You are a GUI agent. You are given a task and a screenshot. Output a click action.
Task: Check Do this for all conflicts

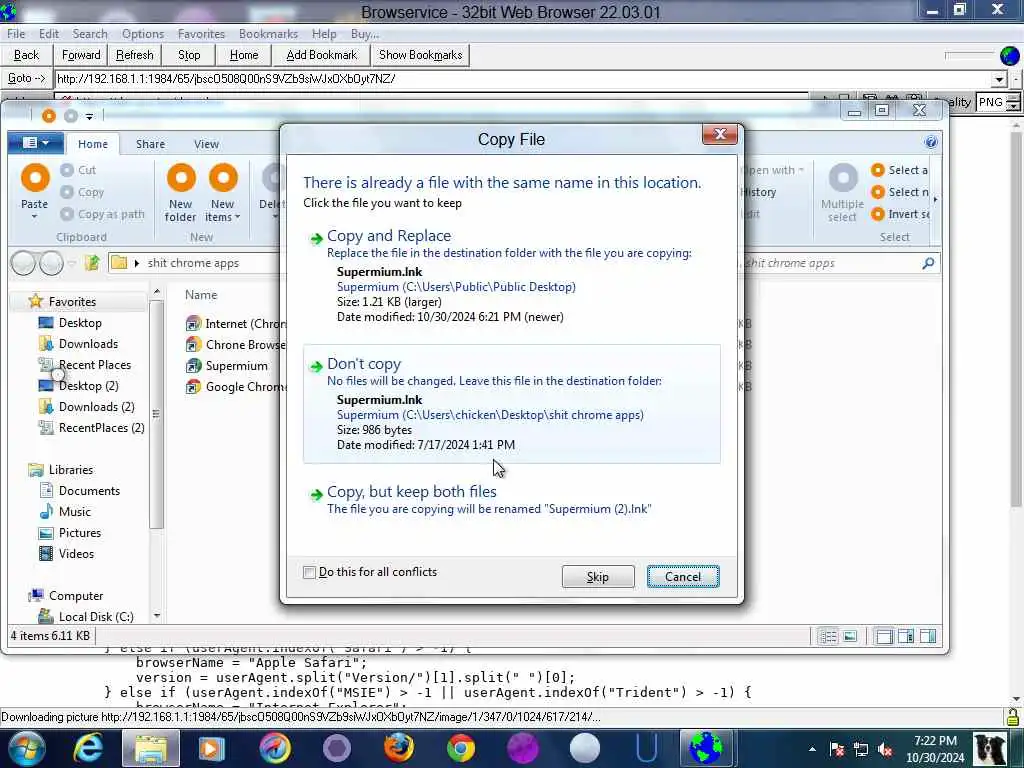click(x=310, y=573)
